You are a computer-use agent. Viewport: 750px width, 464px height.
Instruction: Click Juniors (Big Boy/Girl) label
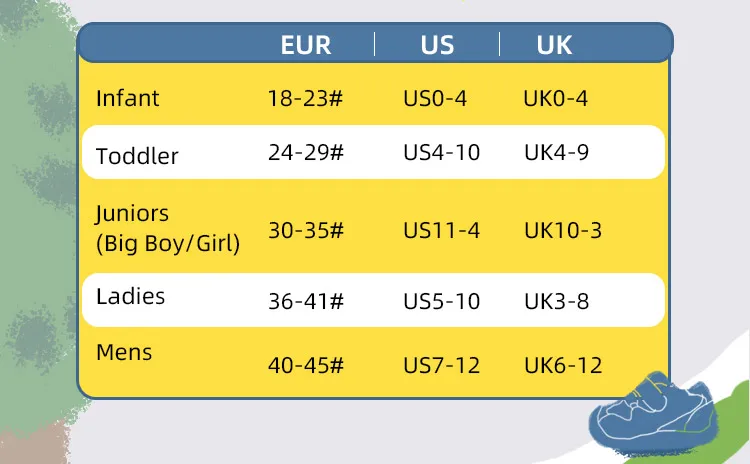pos(167,227)
